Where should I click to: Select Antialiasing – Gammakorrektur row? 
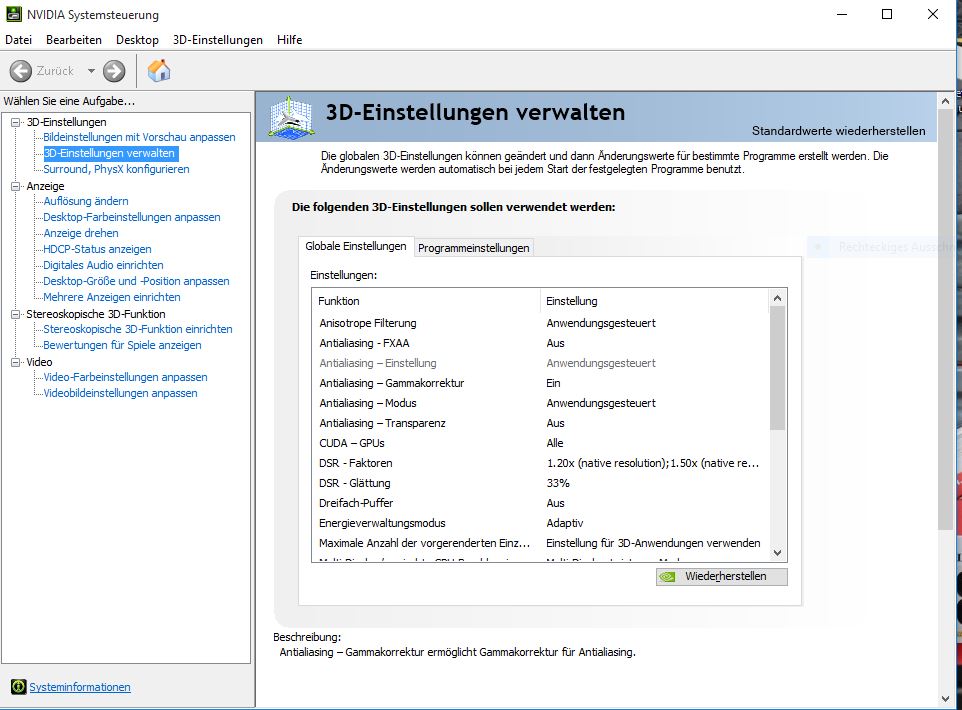tap(540, 383)
